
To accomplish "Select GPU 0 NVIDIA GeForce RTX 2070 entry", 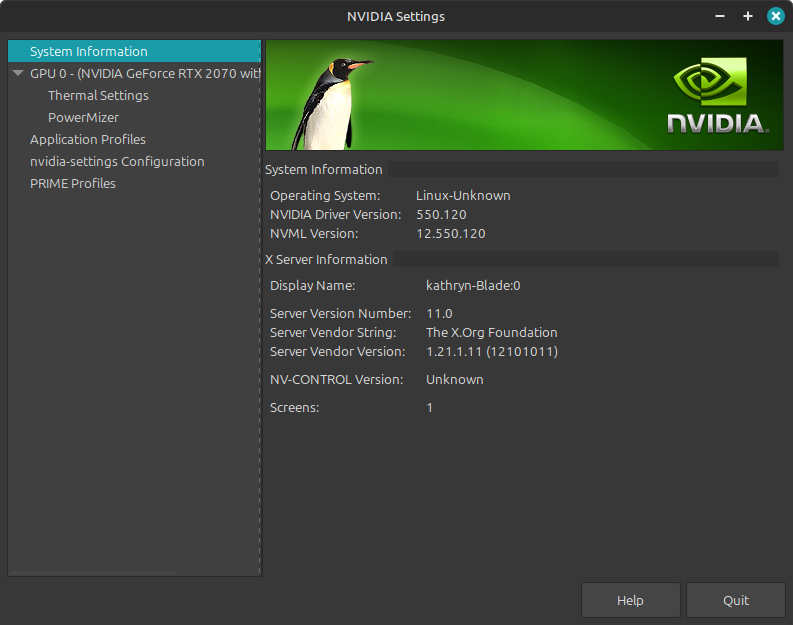I will pos(145,73).
